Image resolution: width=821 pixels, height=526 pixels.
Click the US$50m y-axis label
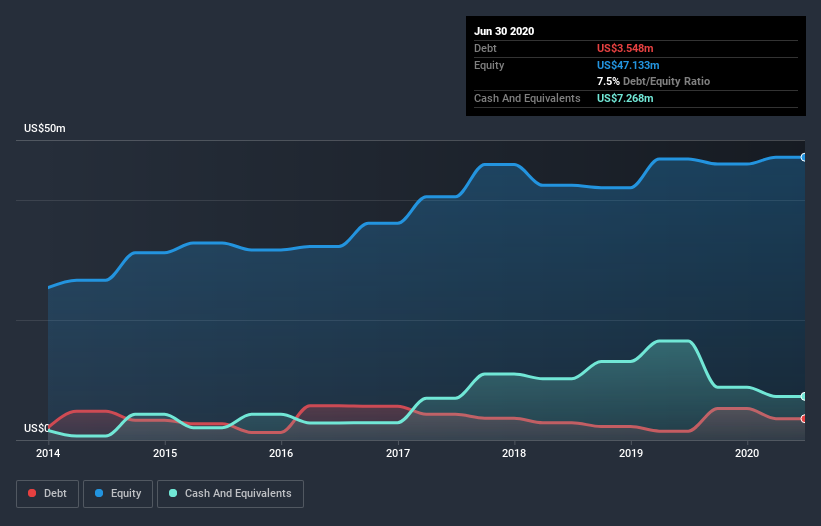point(45,128)
